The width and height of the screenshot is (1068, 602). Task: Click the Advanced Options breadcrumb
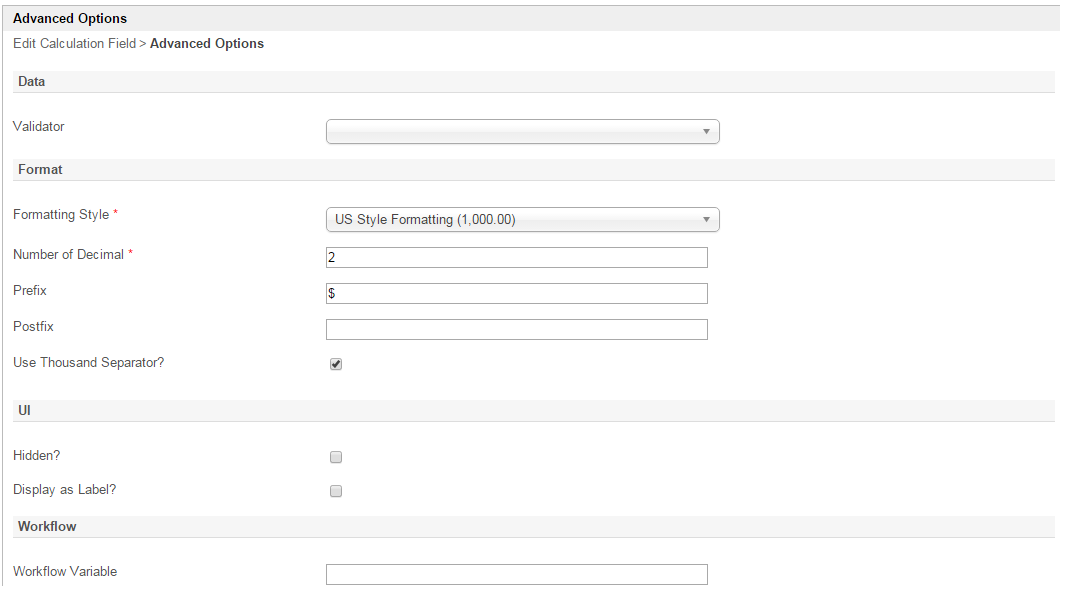(207, 44)
